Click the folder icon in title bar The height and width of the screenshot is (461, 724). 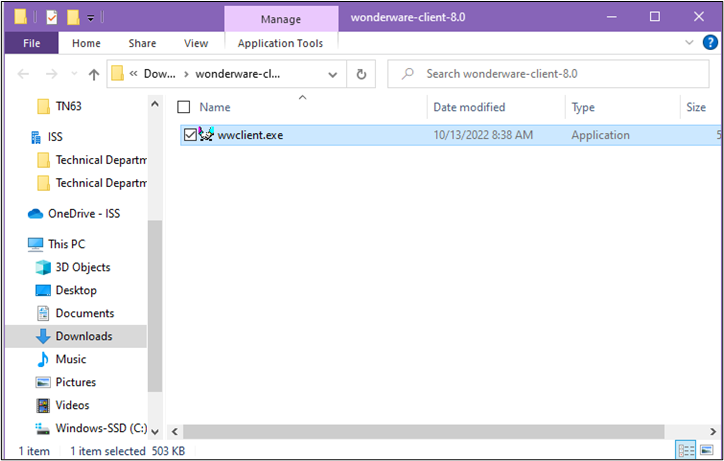(x=20, y=17)
